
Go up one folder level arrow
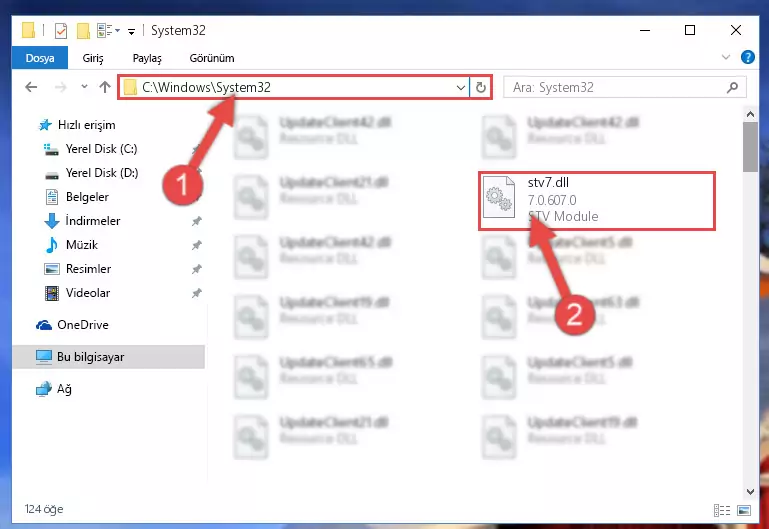click(104, 87)
